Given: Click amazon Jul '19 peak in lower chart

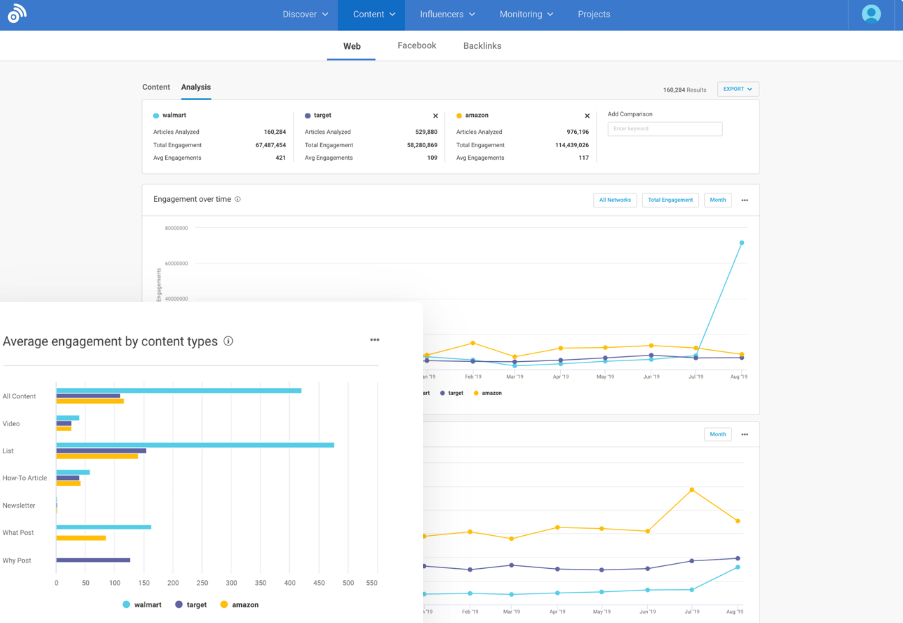Looking at the screenshot, I should click(x=692, y=490).
